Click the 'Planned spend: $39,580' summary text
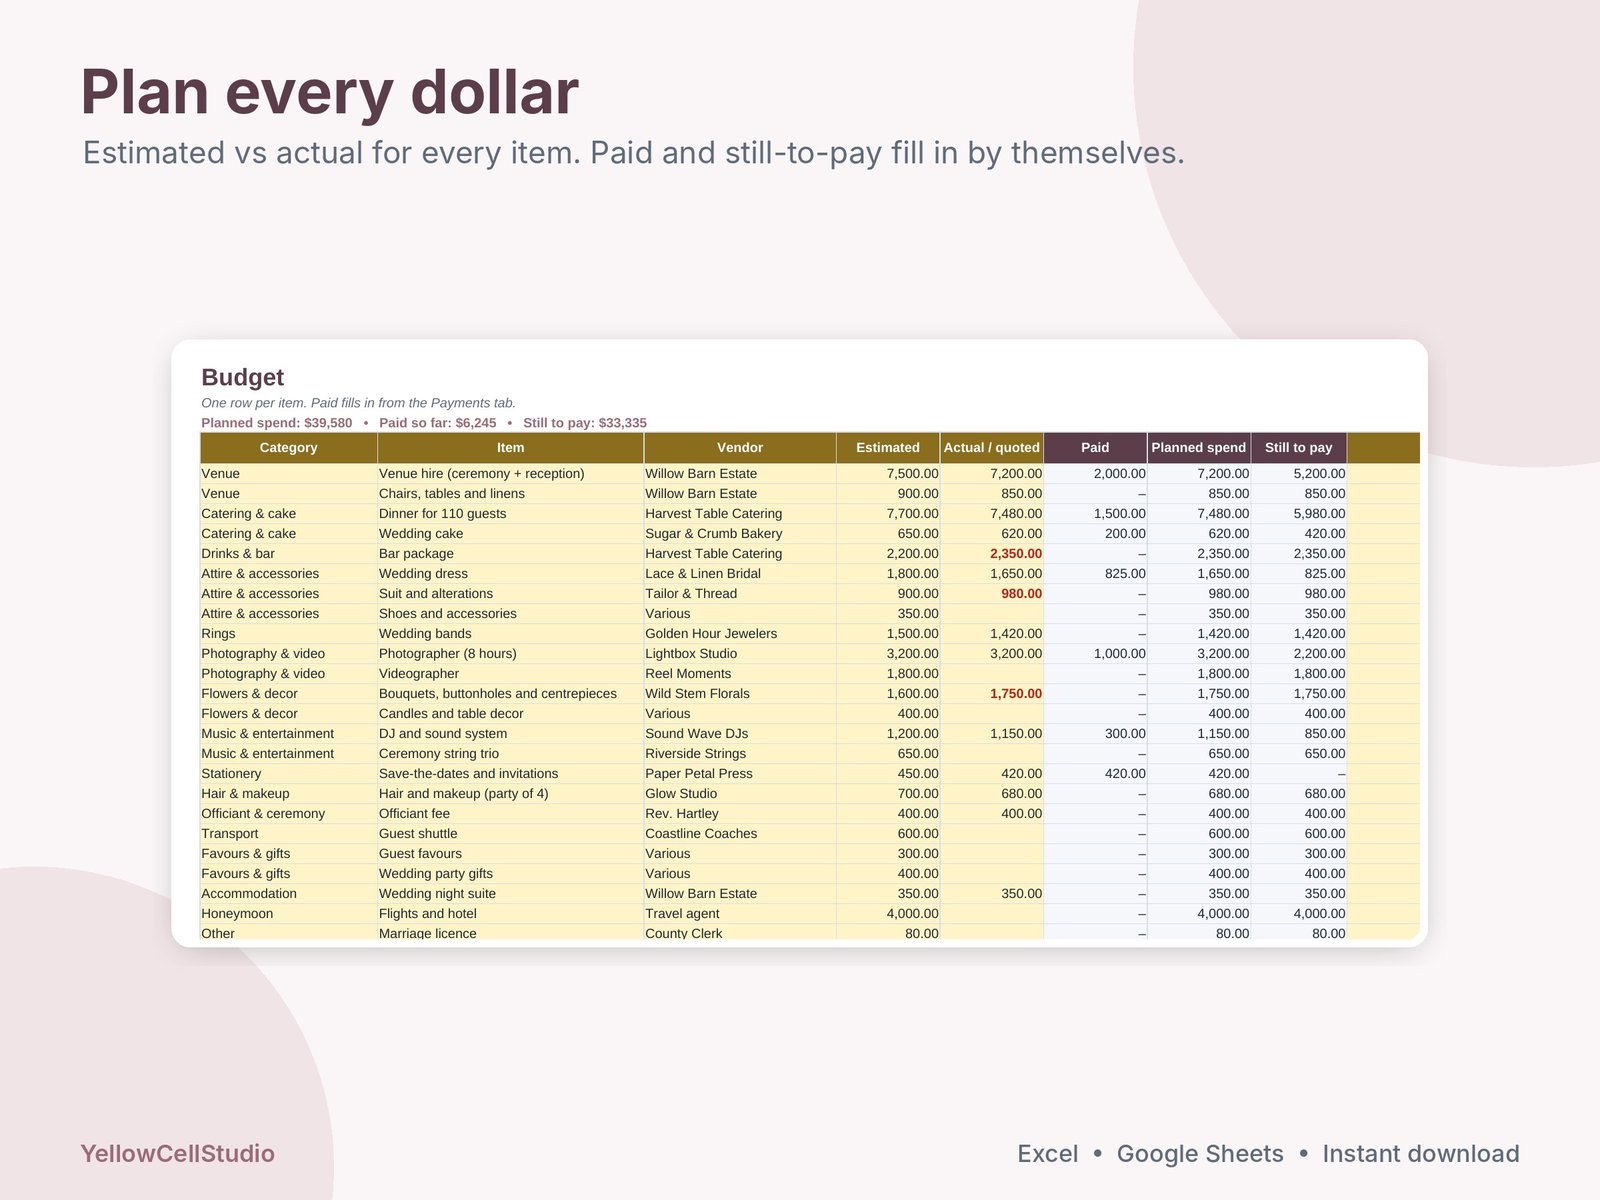The image size is (1600, 1200). (277, 423)
